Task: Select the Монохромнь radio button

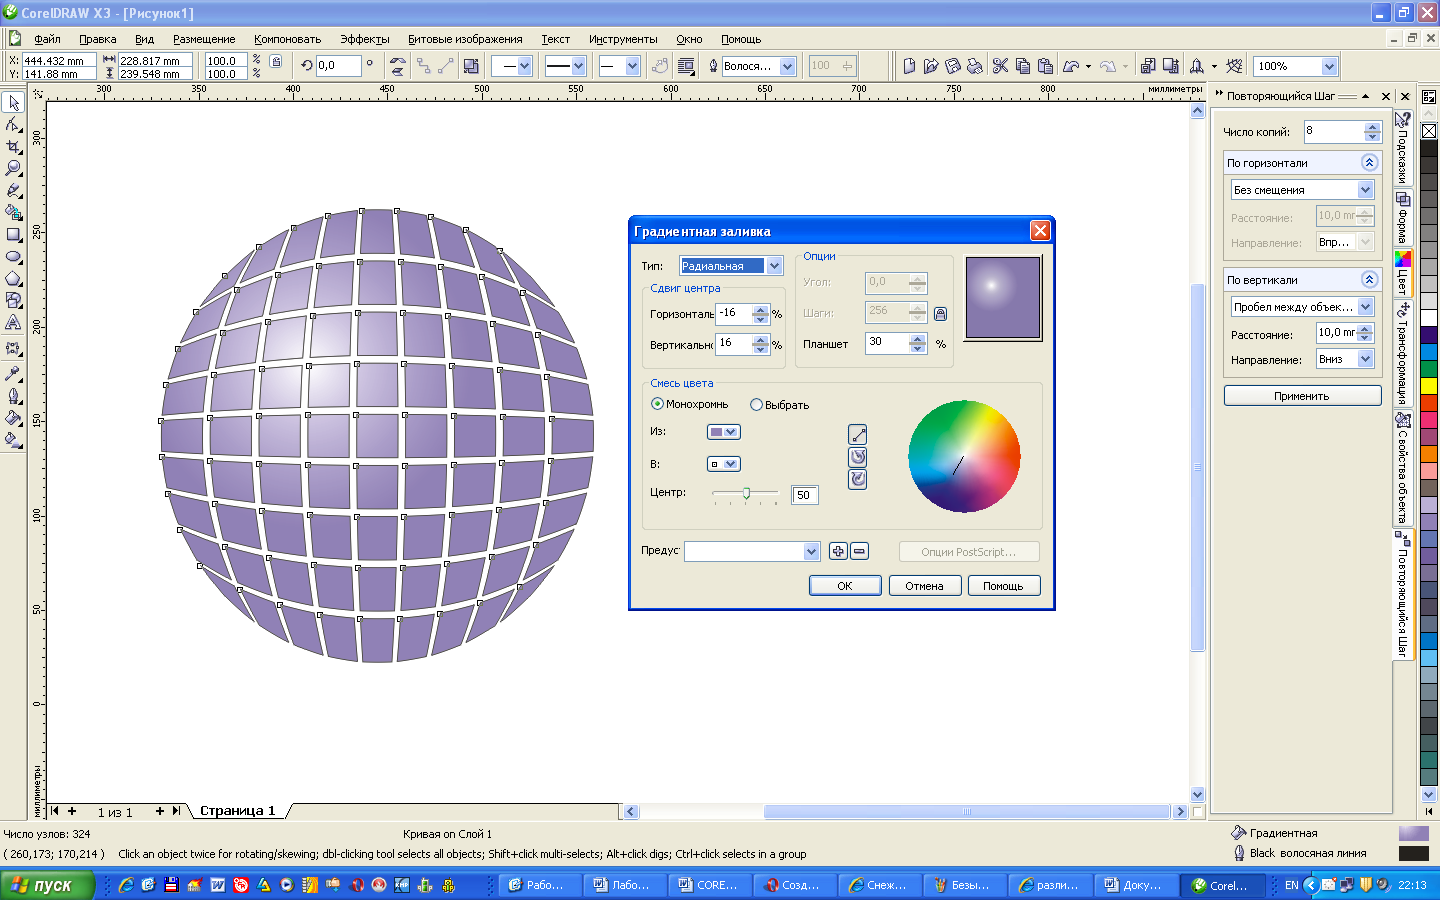Action: point(657,404)
